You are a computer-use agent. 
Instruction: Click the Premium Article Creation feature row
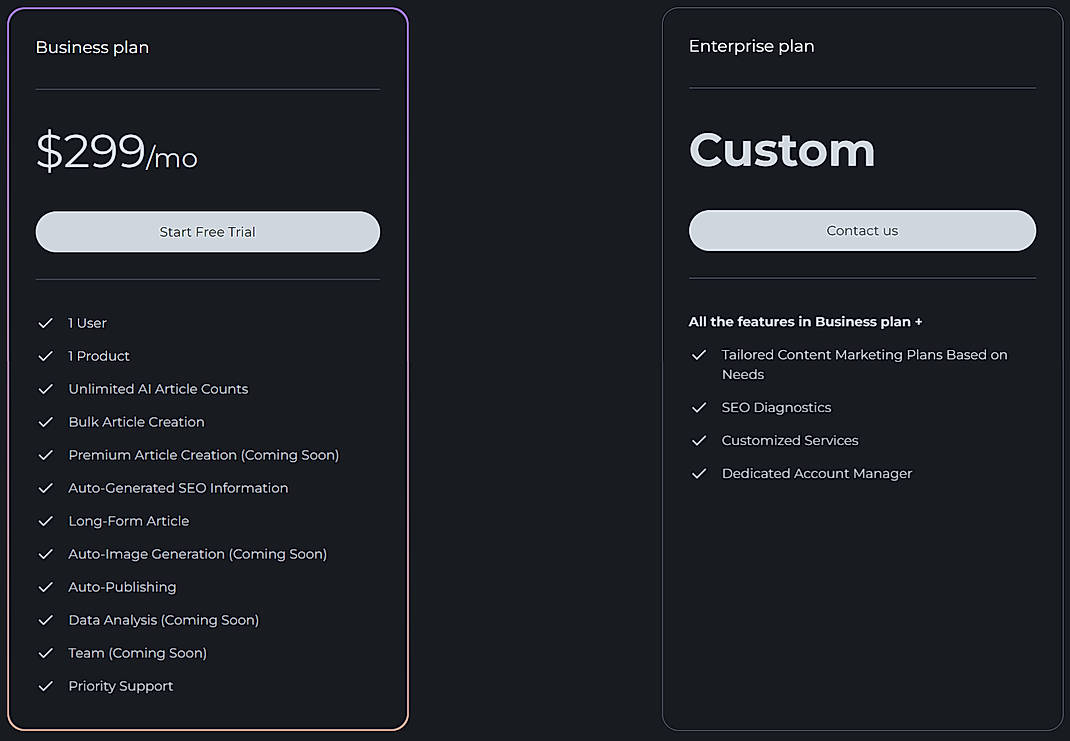(x=203, y=454)
